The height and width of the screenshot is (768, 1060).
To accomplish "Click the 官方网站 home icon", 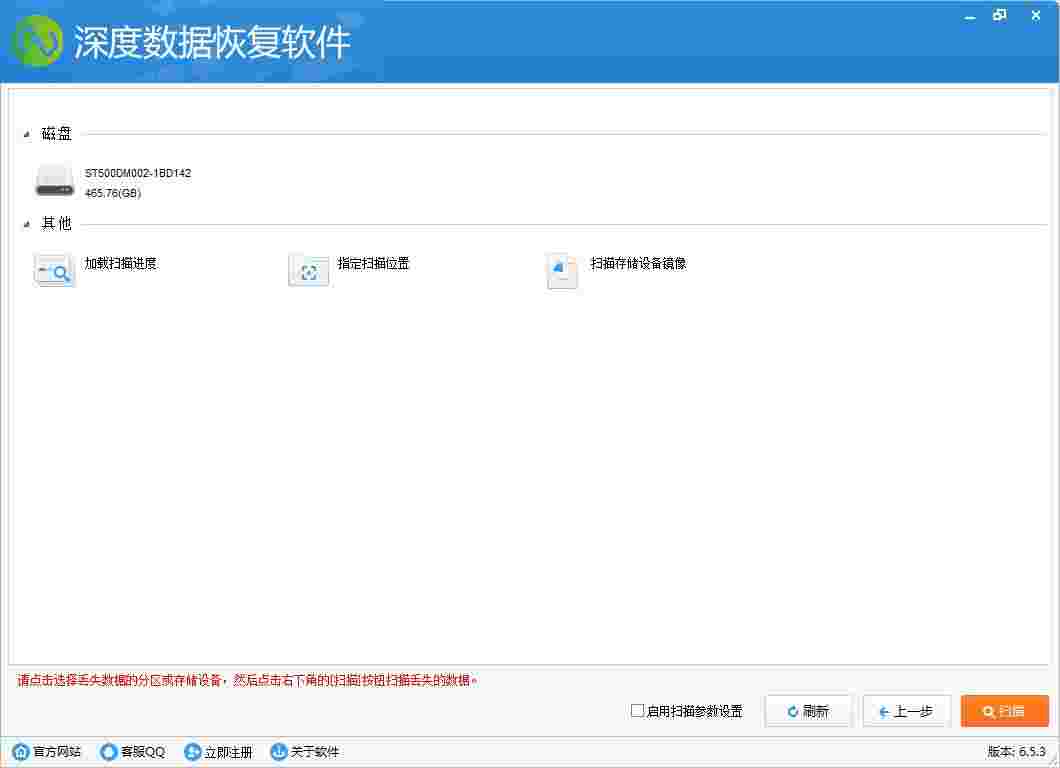I will [21, 751].
